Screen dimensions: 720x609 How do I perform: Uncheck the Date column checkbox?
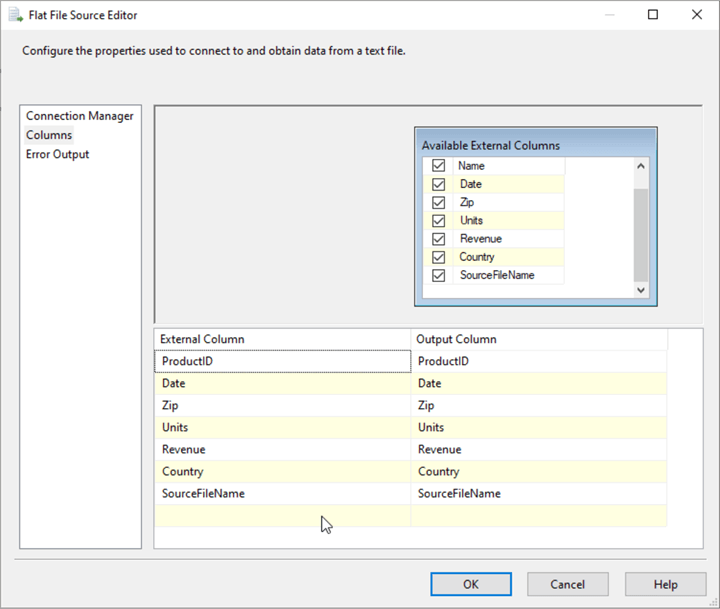(438, 184)
